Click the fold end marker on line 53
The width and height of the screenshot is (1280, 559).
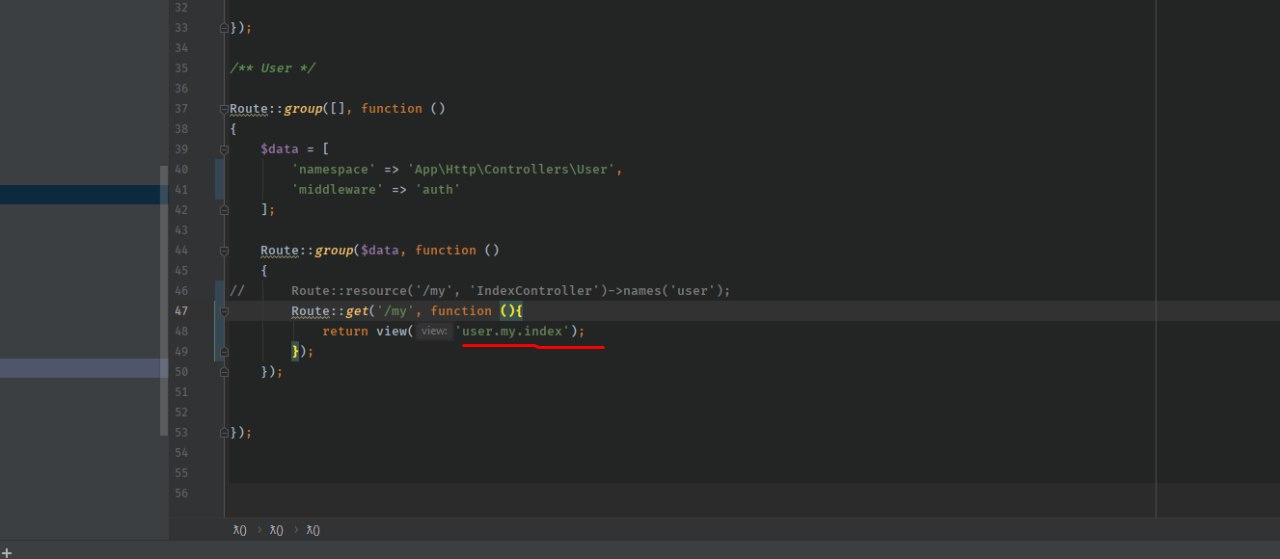[x=224, y=432]
